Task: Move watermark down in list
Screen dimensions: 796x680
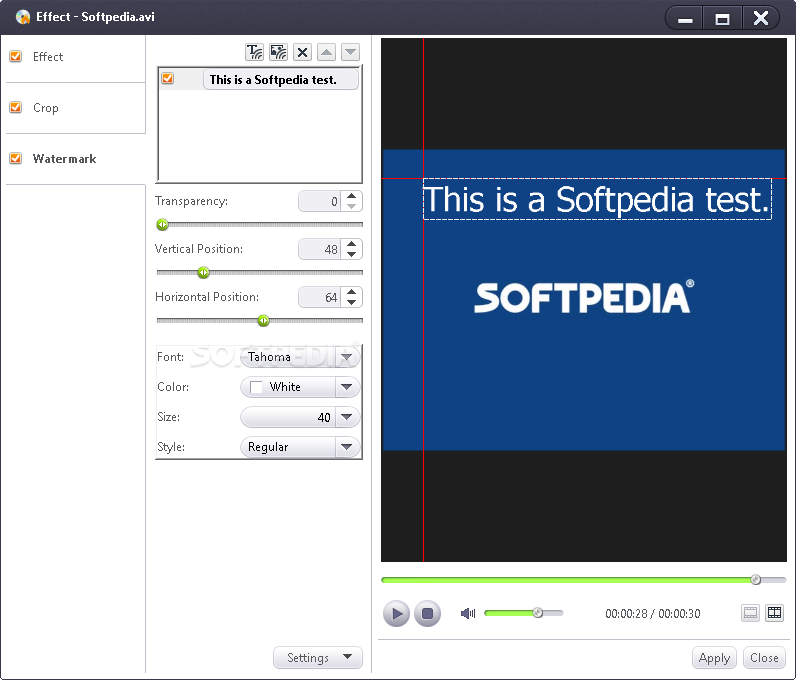Action: coord(350,52)
